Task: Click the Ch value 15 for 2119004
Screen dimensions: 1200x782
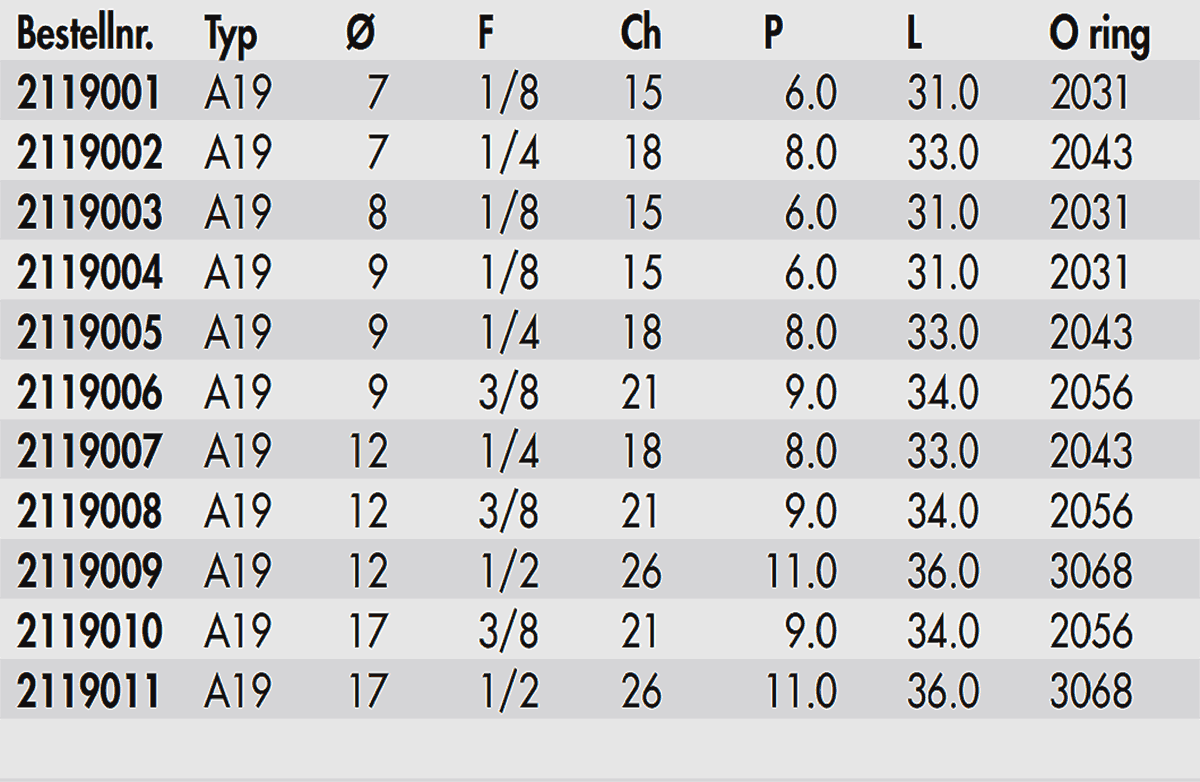Action: click(x=642, y=274)
